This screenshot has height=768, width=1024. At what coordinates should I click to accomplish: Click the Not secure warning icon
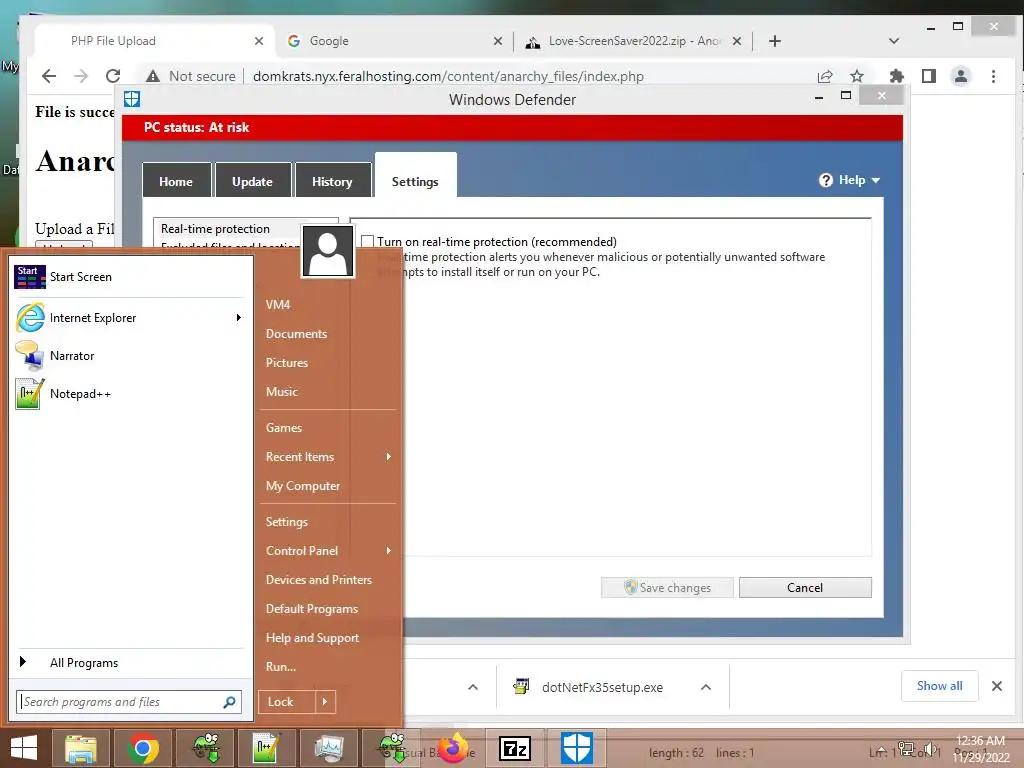(153, 76)
